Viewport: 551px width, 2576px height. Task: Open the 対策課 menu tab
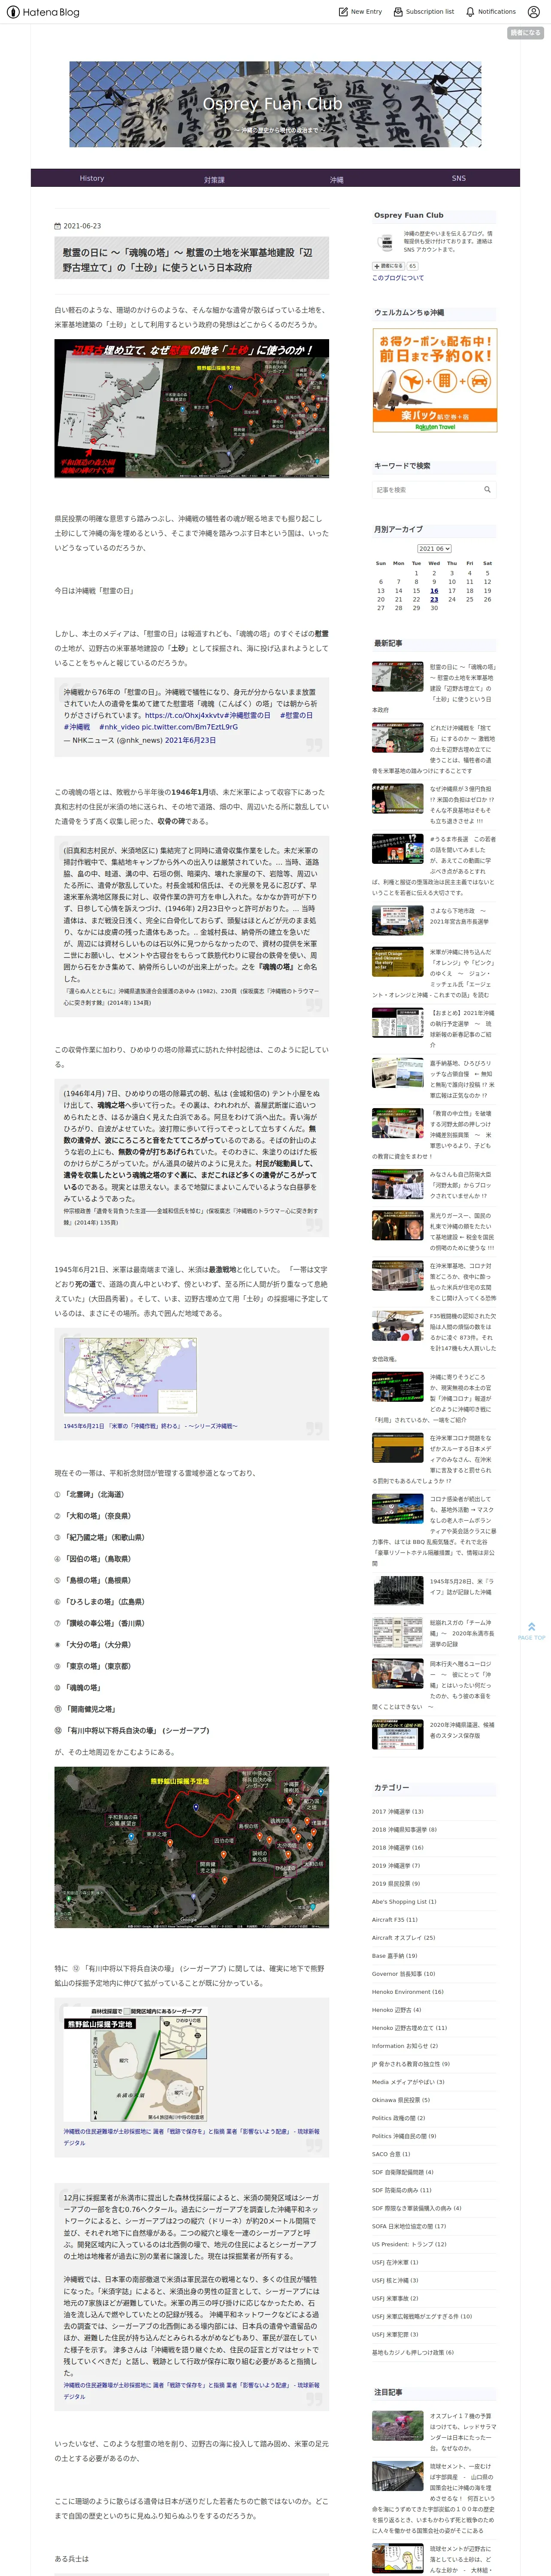point(214,179)
